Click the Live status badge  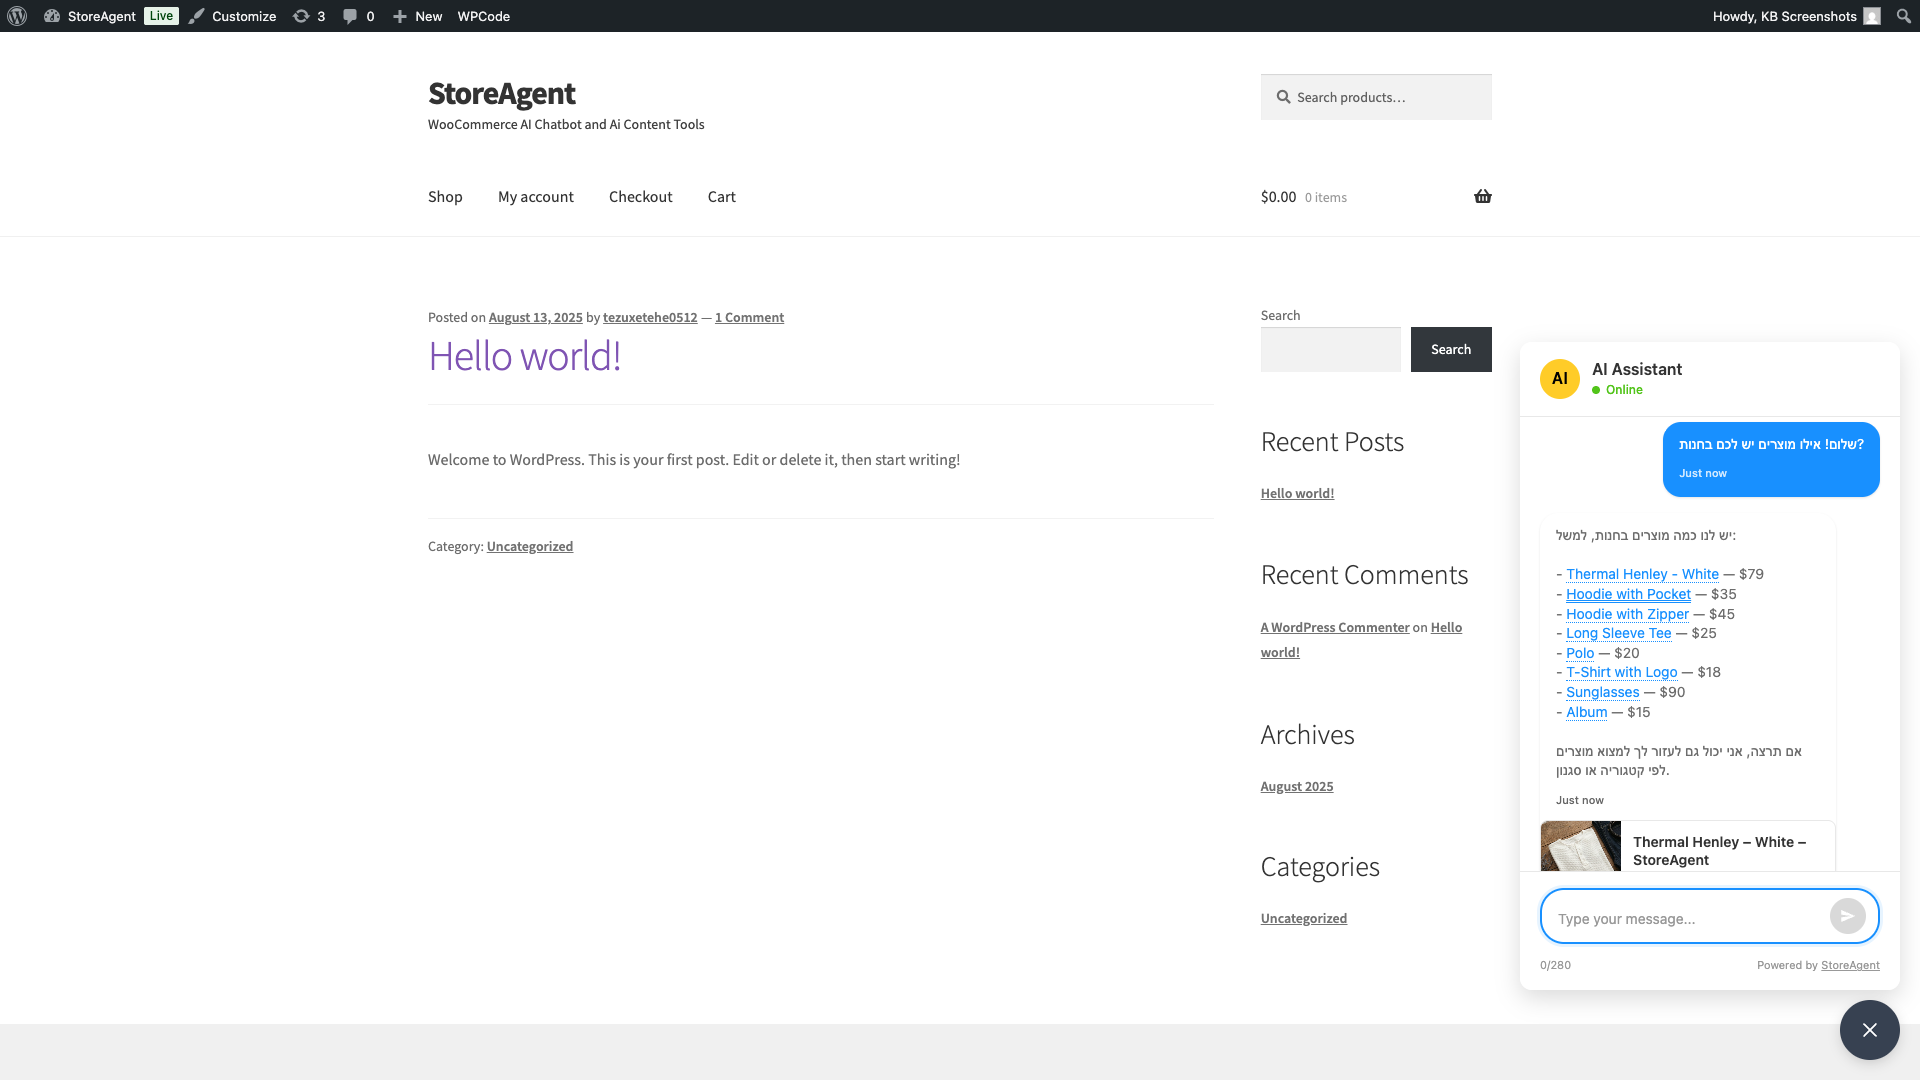click(x=161, y=16)
